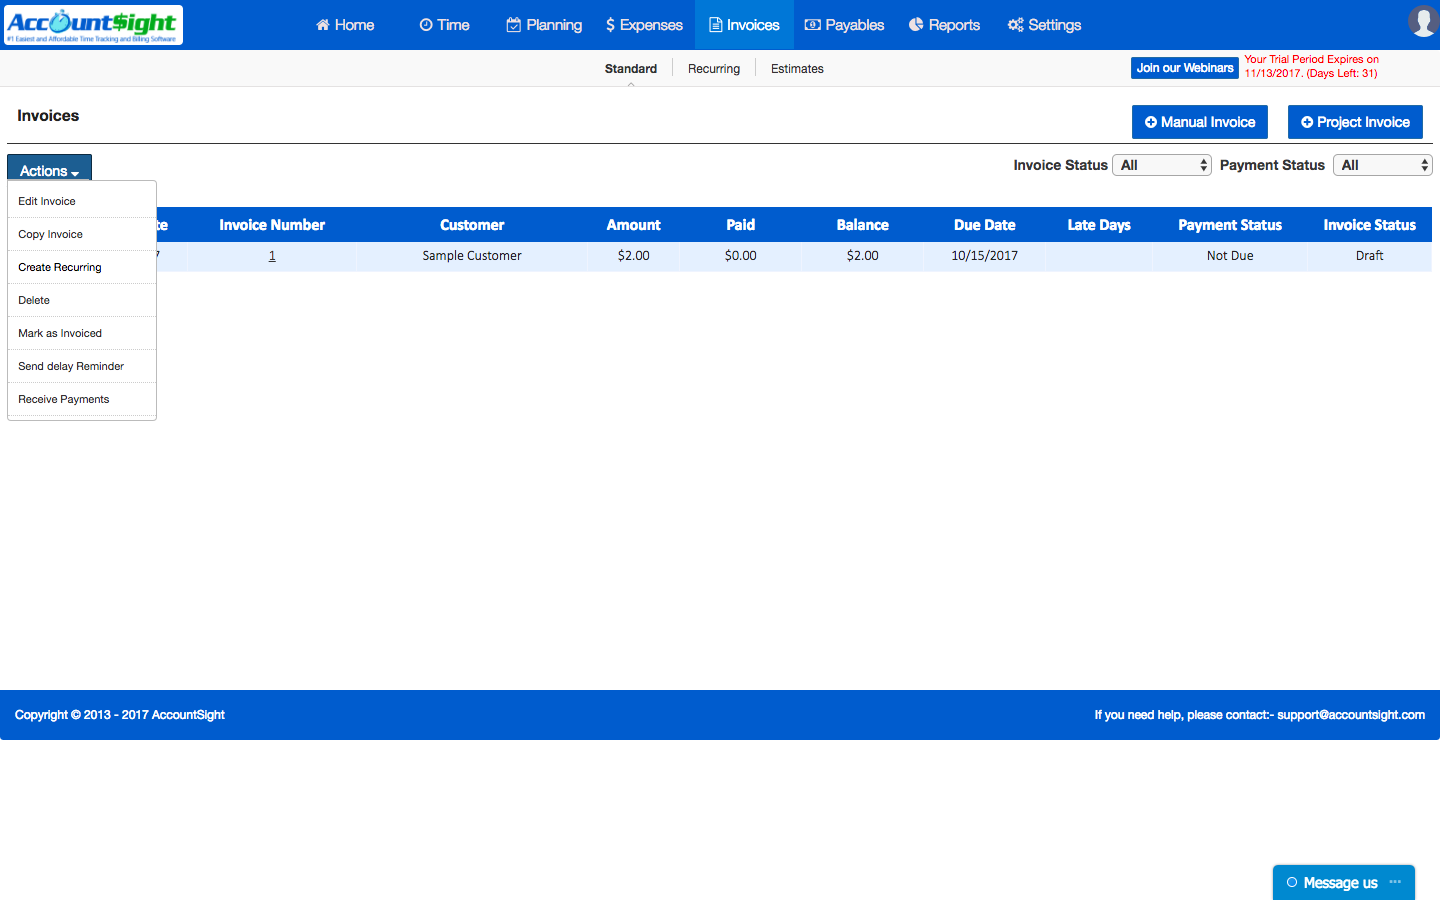Open the Payables icon

(x=812, y=24)
